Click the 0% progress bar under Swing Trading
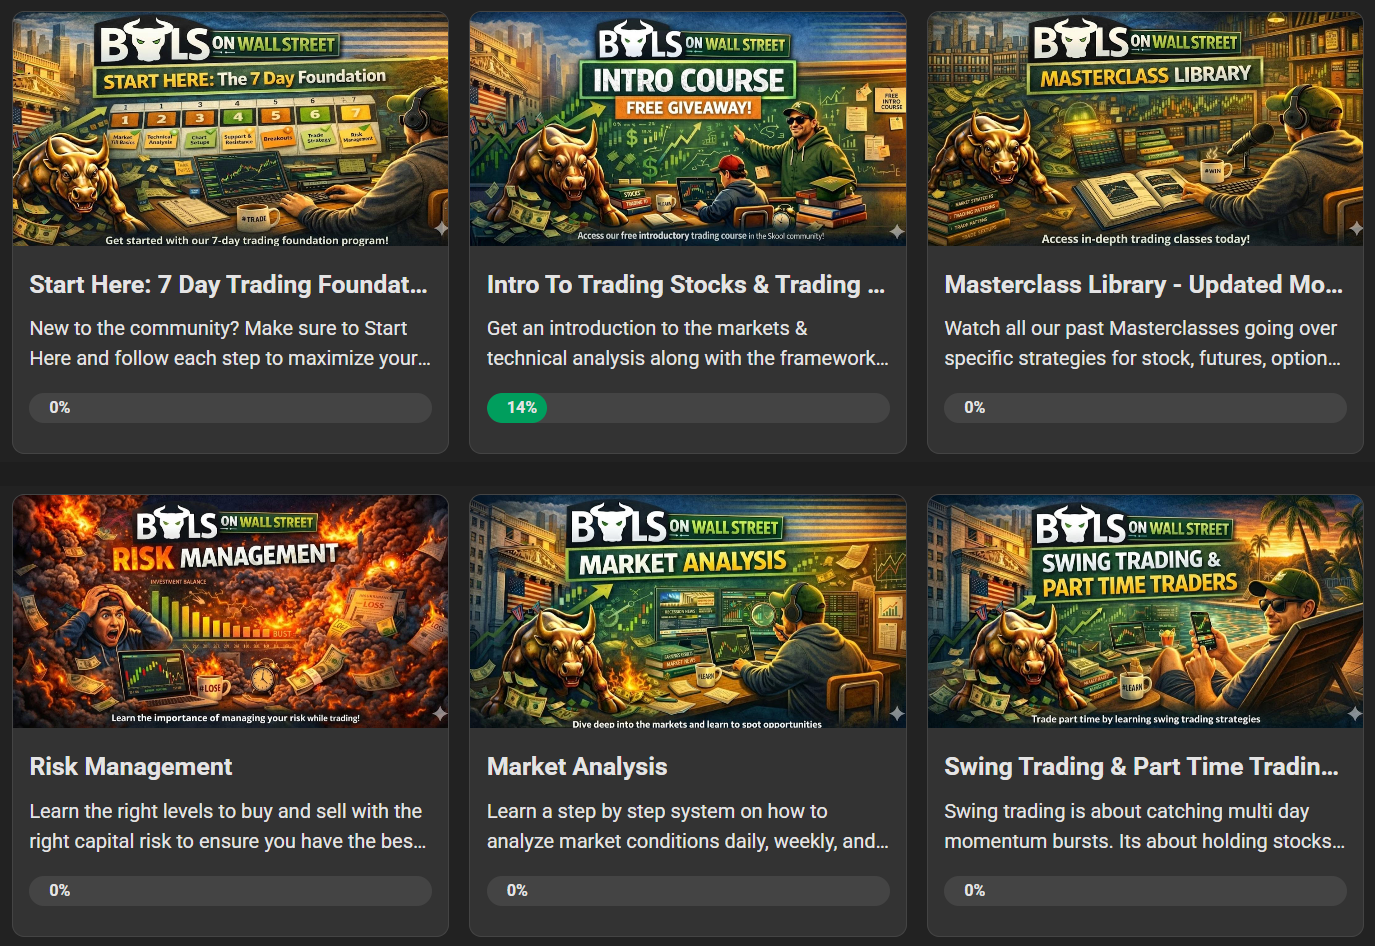The height and width of the screenshot is (946, 1375). [1146, 891]
